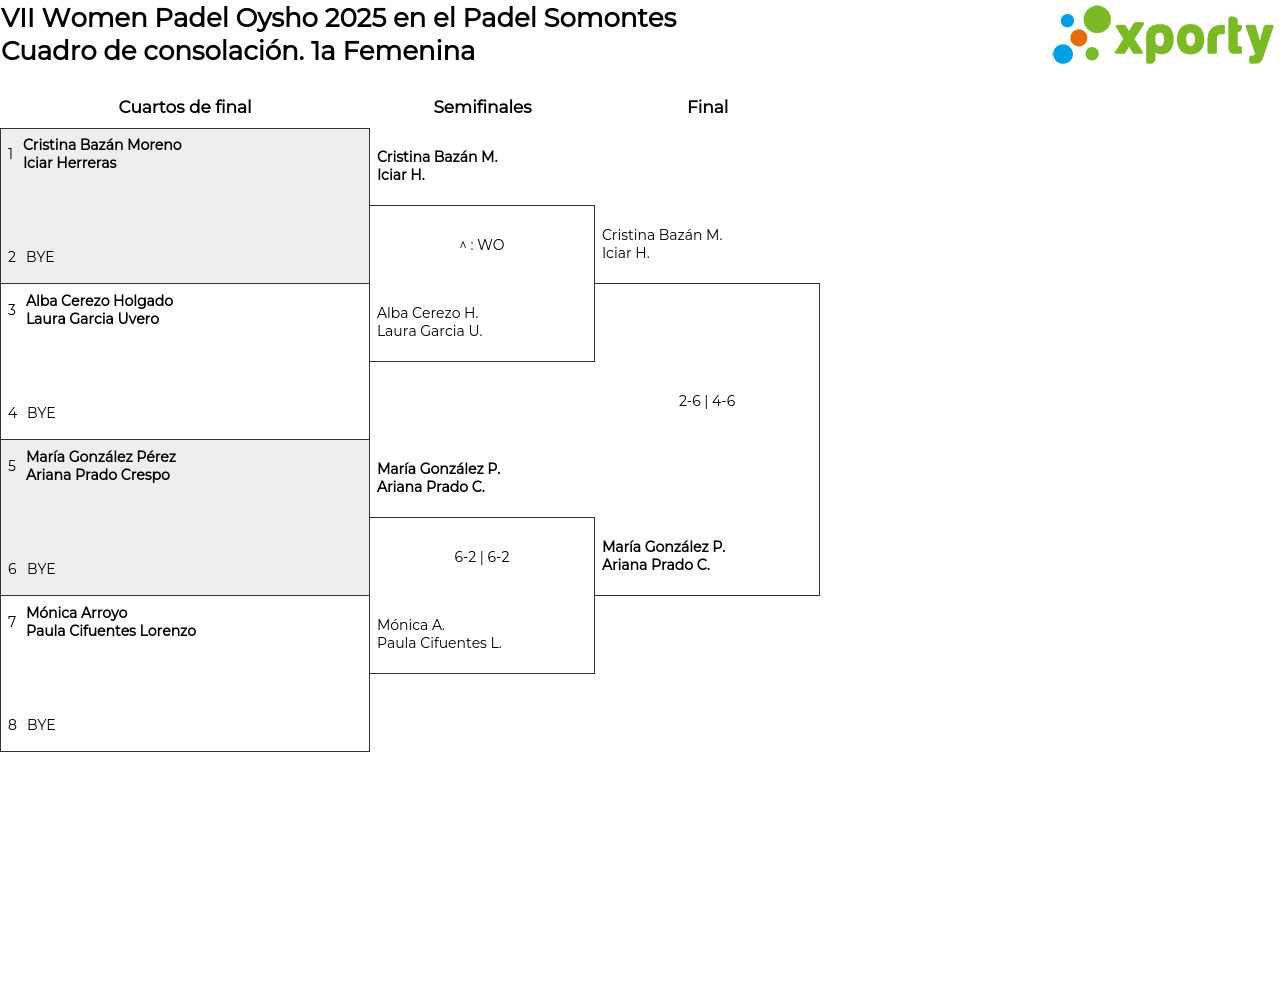The width and height of the screenshot is (1280, 982).
Task: Click the 2-6 | 4-6 final score
Action: [x=707, y=401]
